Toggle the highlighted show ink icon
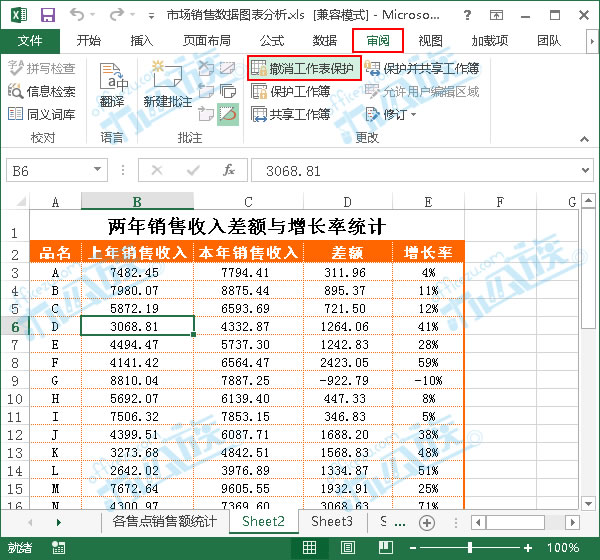This screenshot has height=560, width=600. tap(228, 114)
